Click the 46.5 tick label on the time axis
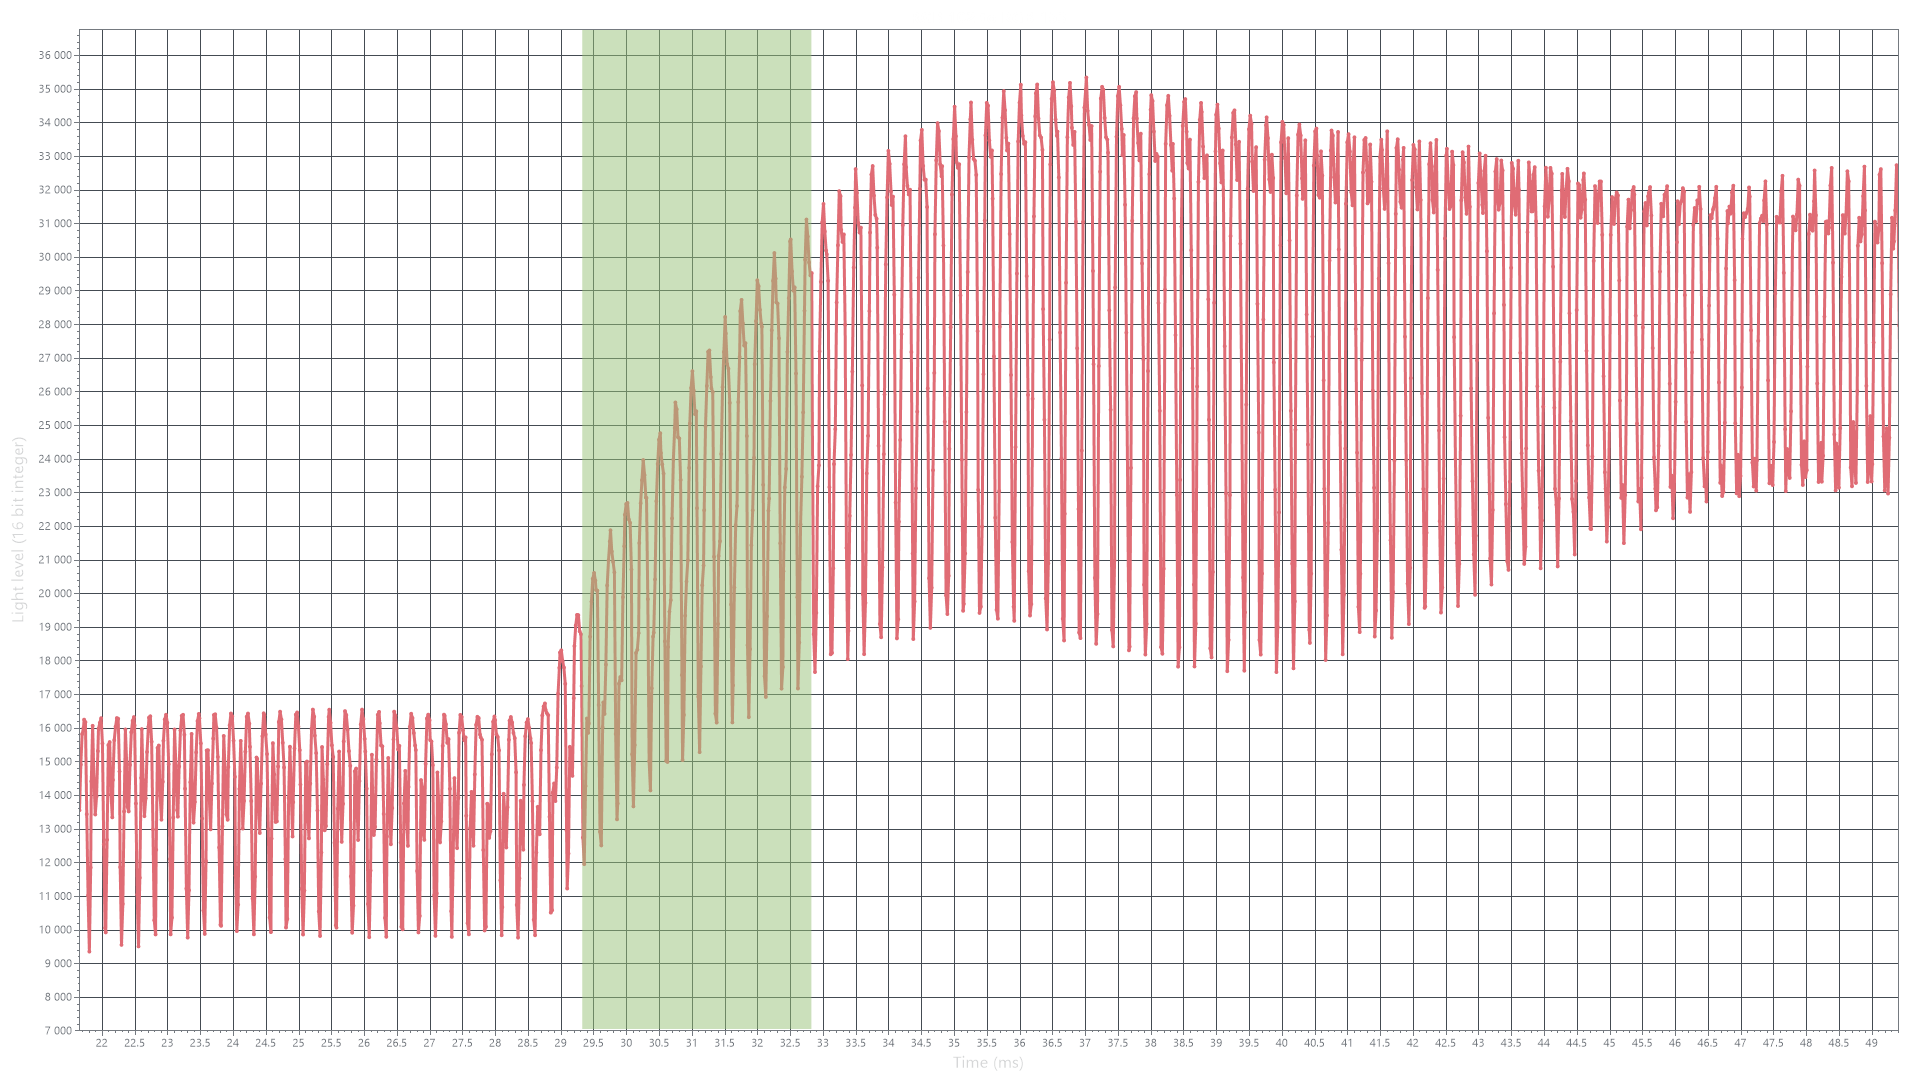Screen dimensions: 1920x1080 point(1707,1043)
